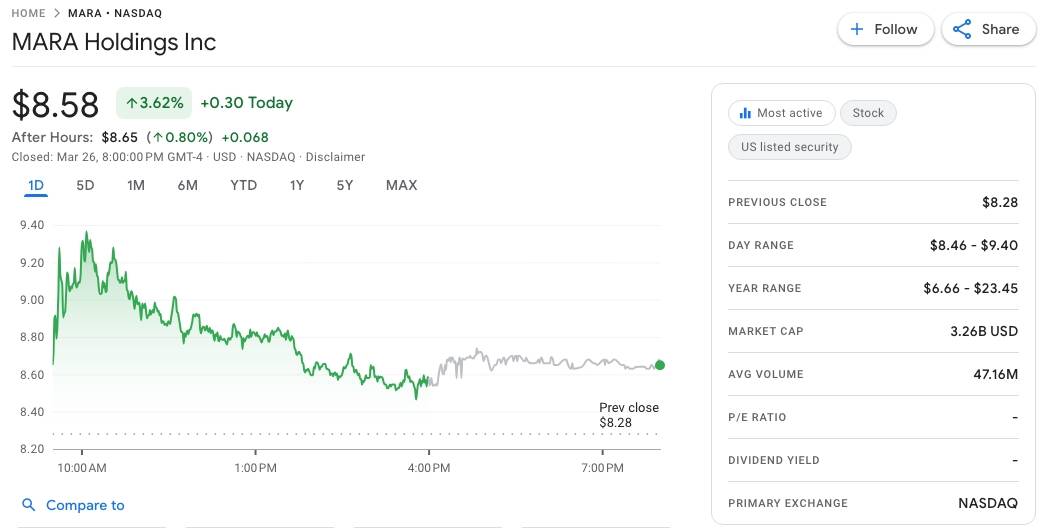This screenshot has width=1048, height=528.
Task: Switch to the MAX chart range
Action: (401, 185)
